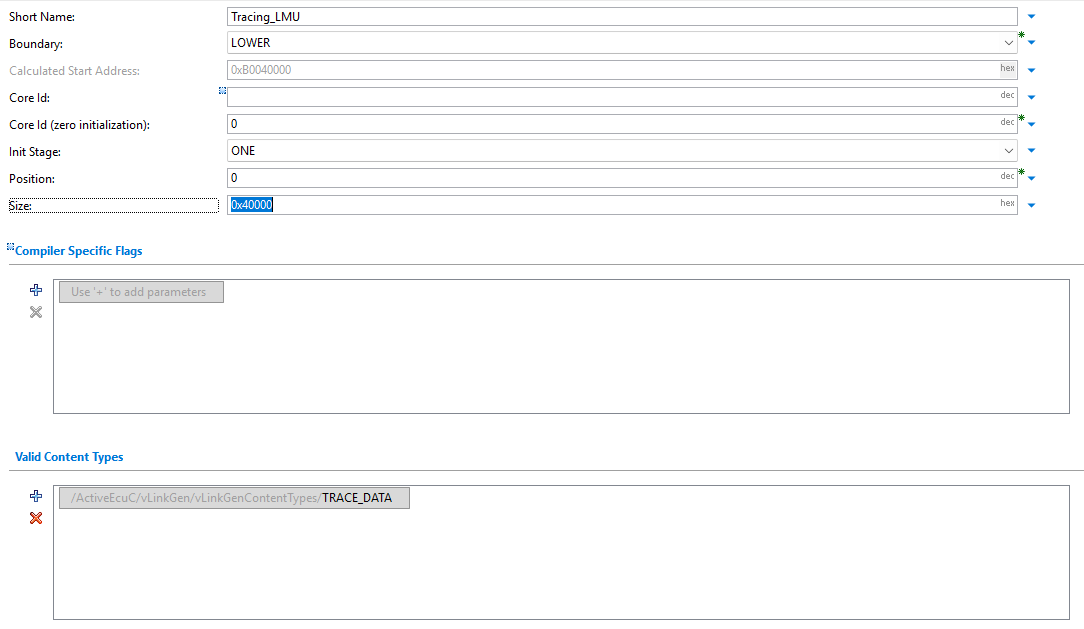
Task: Click the Compiler Specific Flags section heading
Action: pos(78,251)
